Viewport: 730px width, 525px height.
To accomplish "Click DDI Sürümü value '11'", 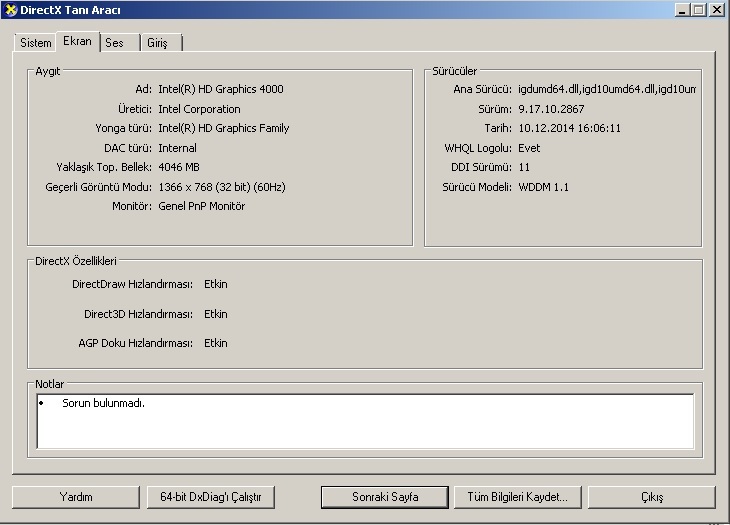I will click(x=524, y=167).
